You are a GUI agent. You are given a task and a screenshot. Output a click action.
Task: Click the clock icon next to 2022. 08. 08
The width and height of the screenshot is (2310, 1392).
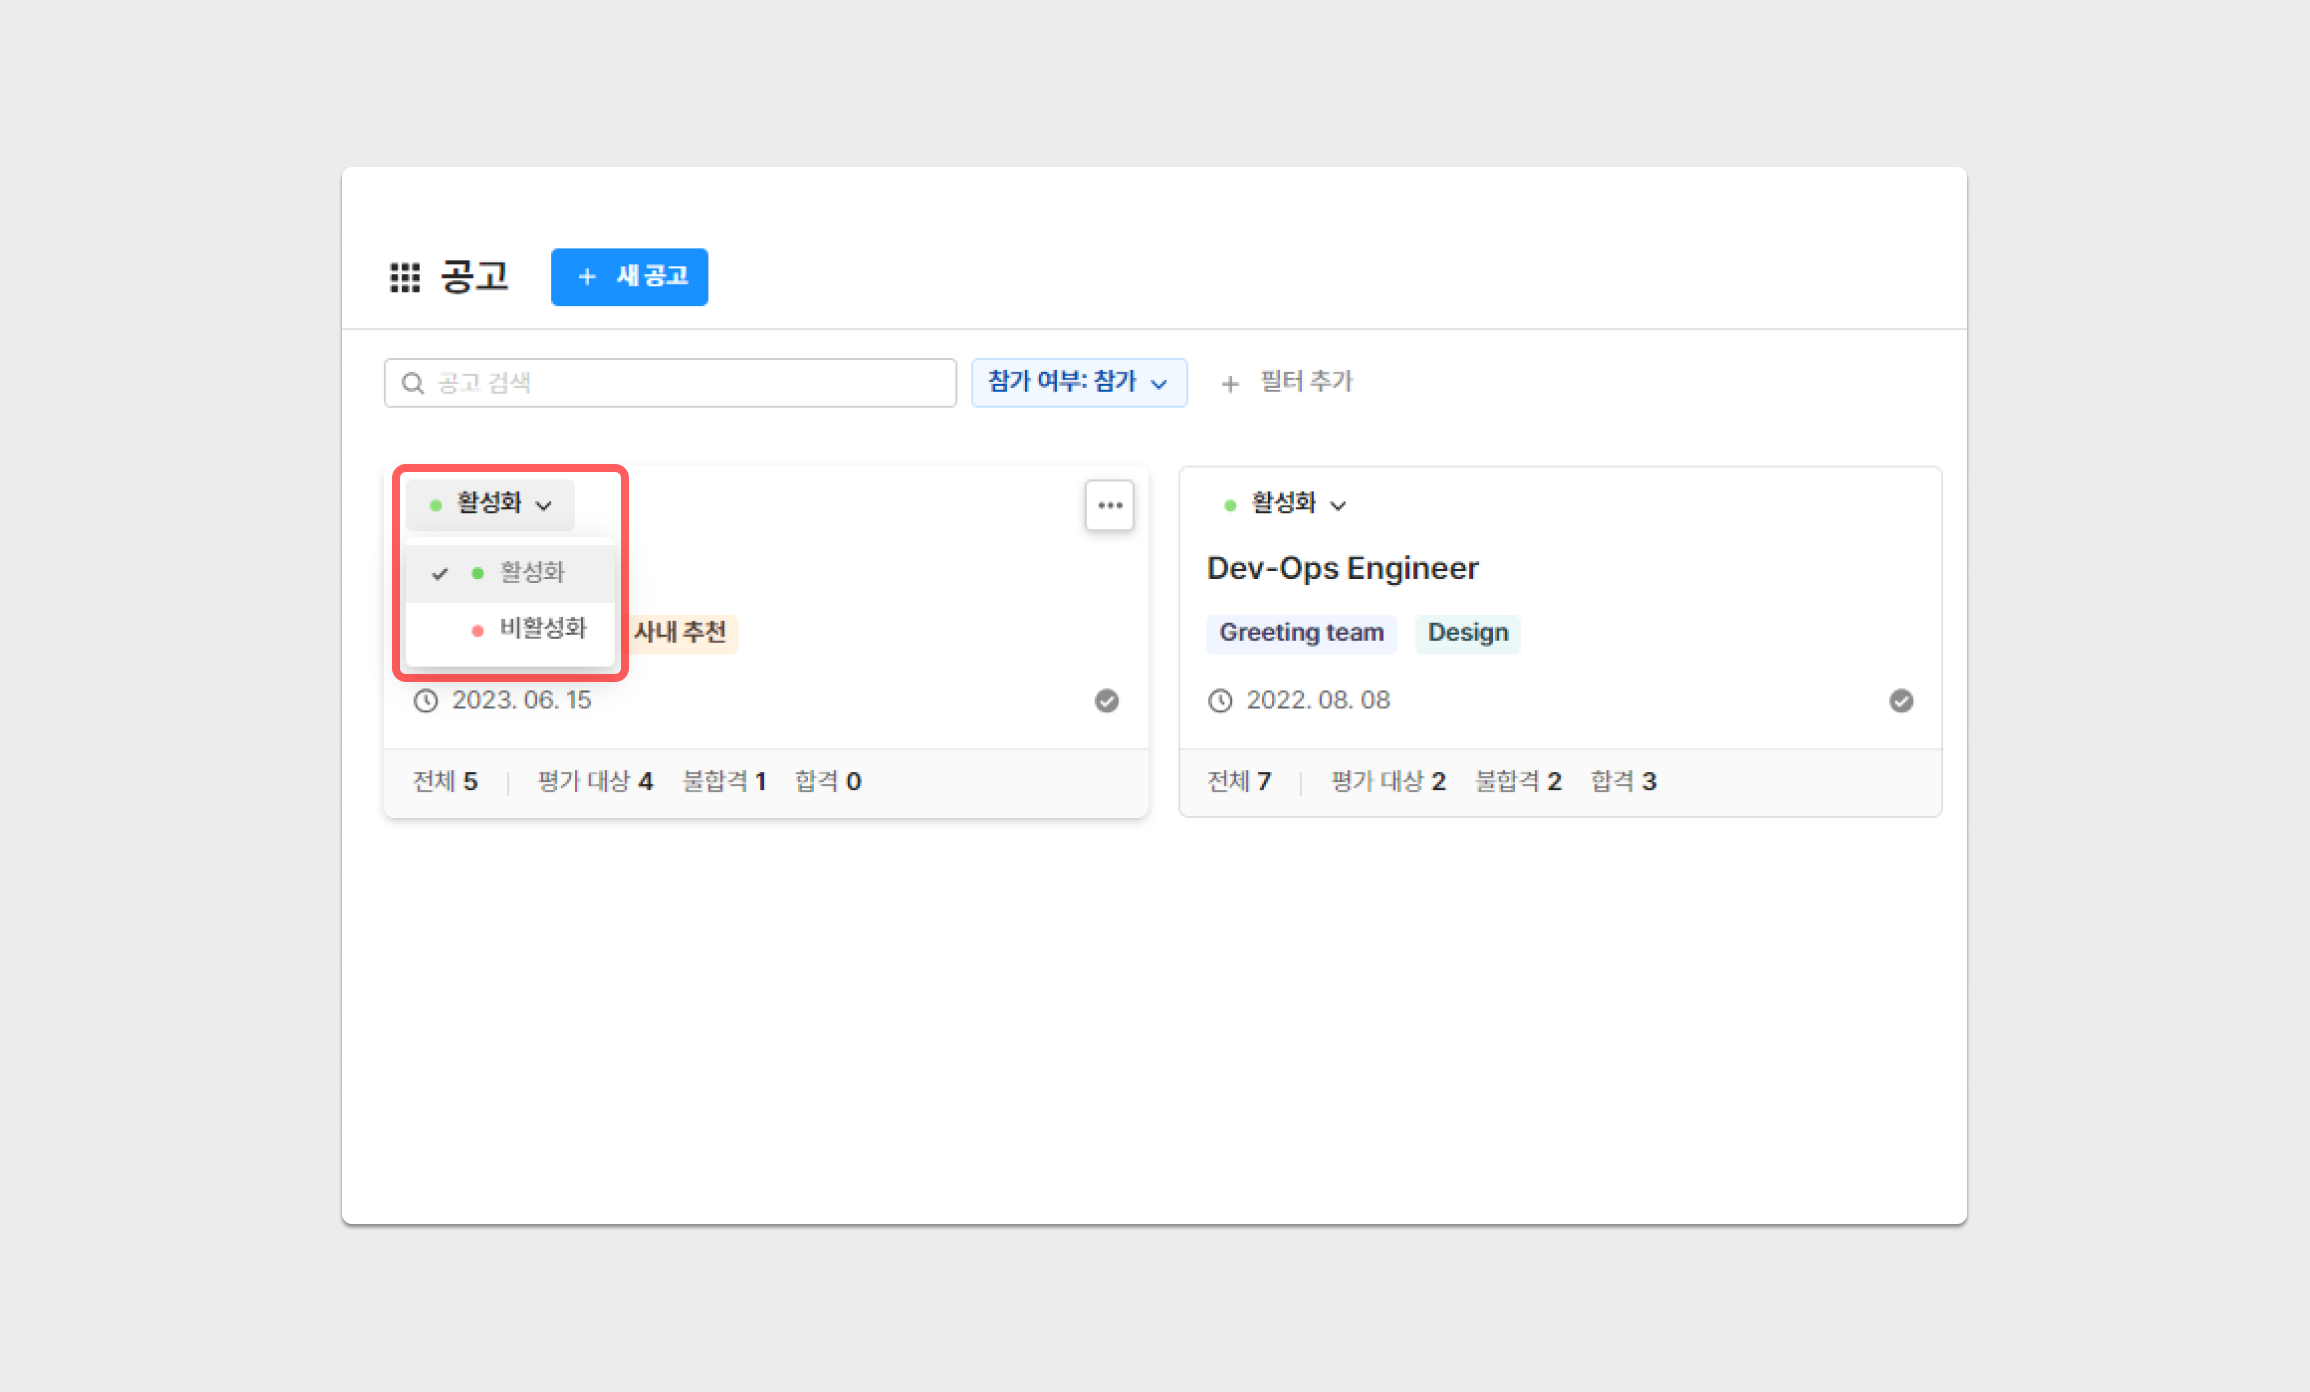[1220, 700]
